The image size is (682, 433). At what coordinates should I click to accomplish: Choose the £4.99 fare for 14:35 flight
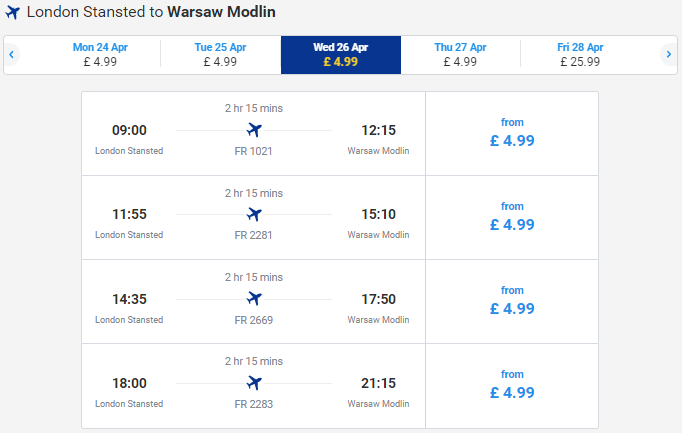(512, 302)
